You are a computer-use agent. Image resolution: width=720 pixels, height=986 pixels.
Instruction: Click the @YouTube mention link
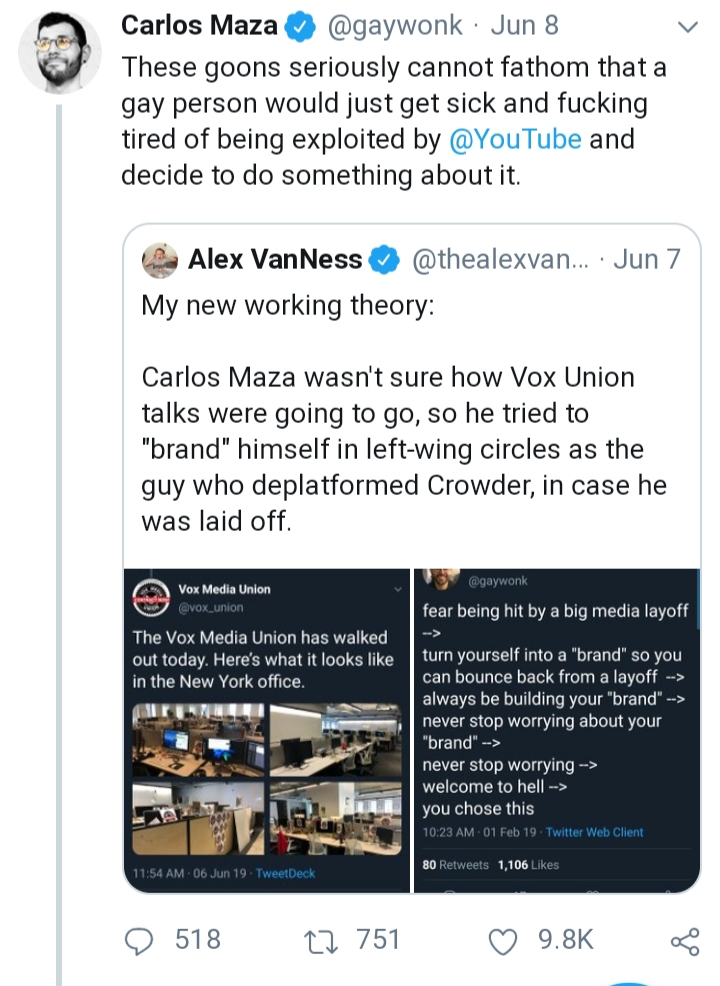(515, 139)
